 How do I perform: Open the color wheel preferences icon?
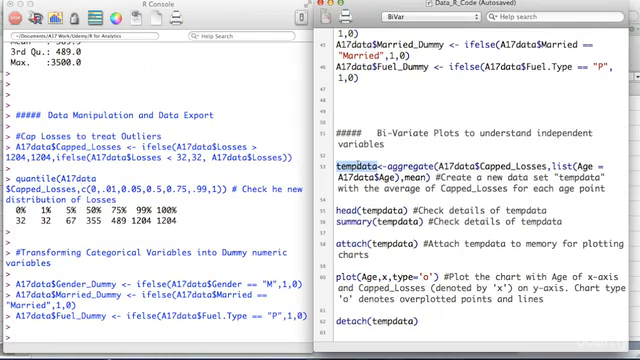point(116,18)
